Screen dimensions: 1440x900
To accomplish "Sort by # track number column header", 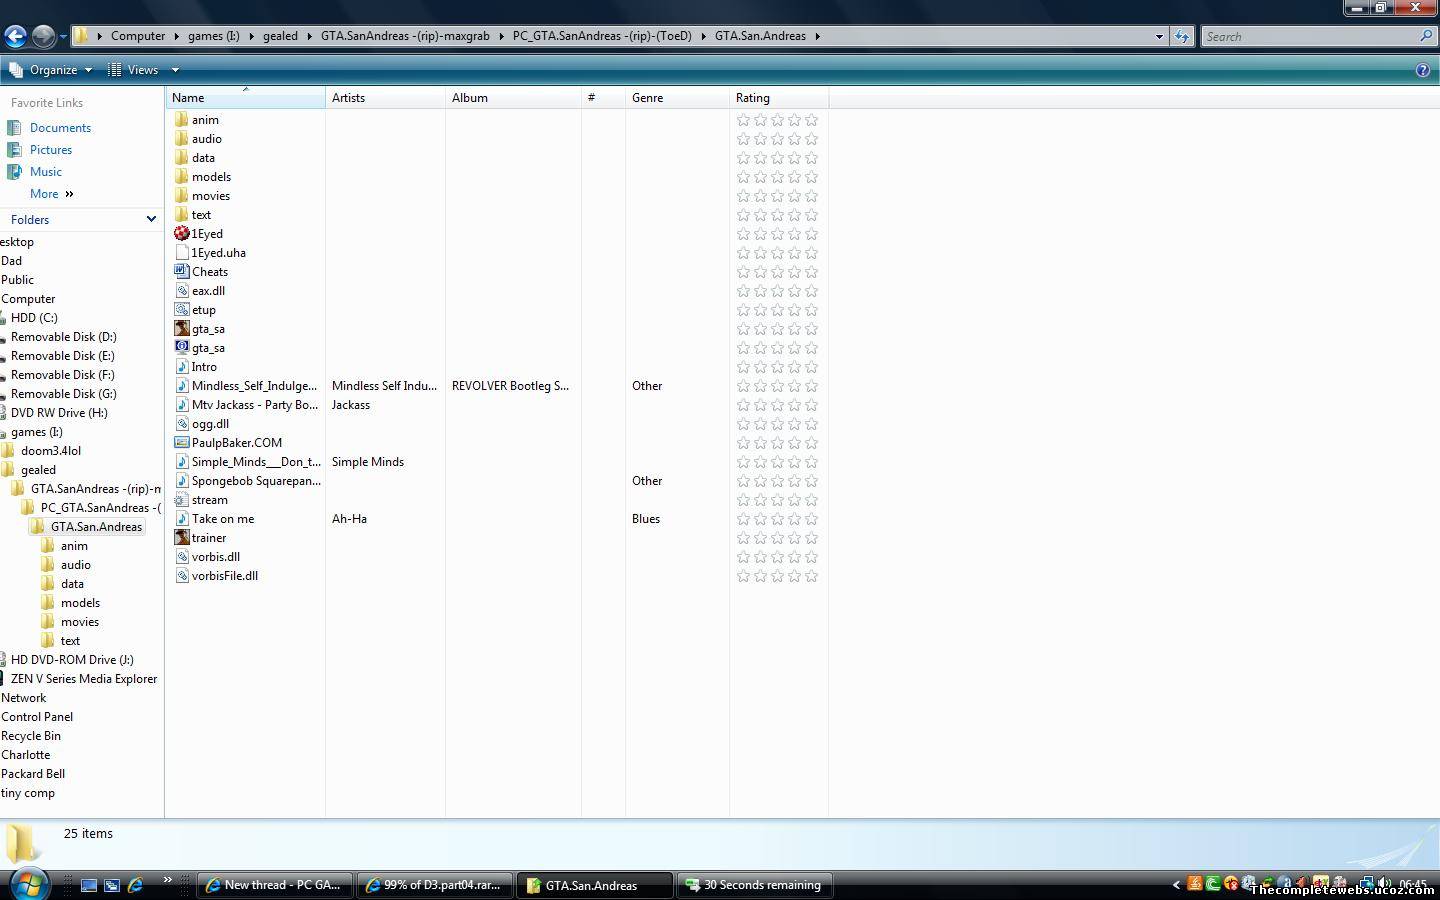I will coord(603,98).
